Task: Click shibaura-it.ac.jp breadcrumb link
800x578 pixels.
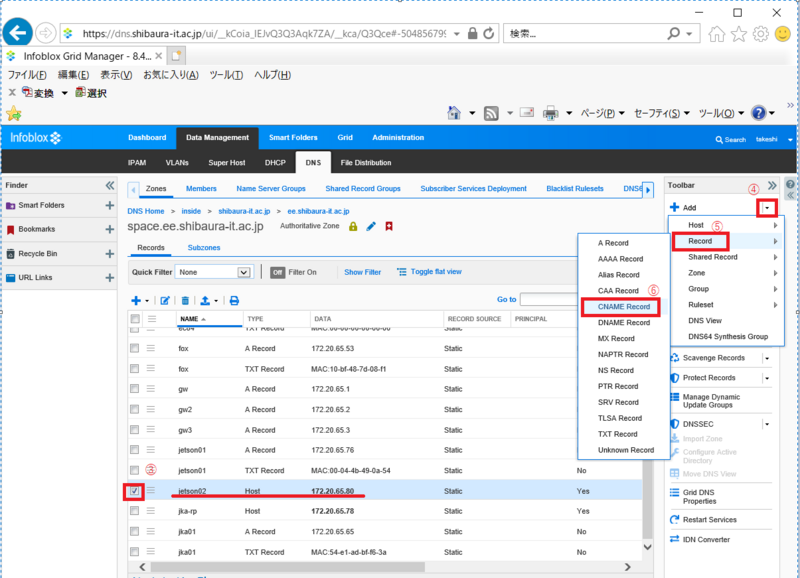Action: (244, 211)
